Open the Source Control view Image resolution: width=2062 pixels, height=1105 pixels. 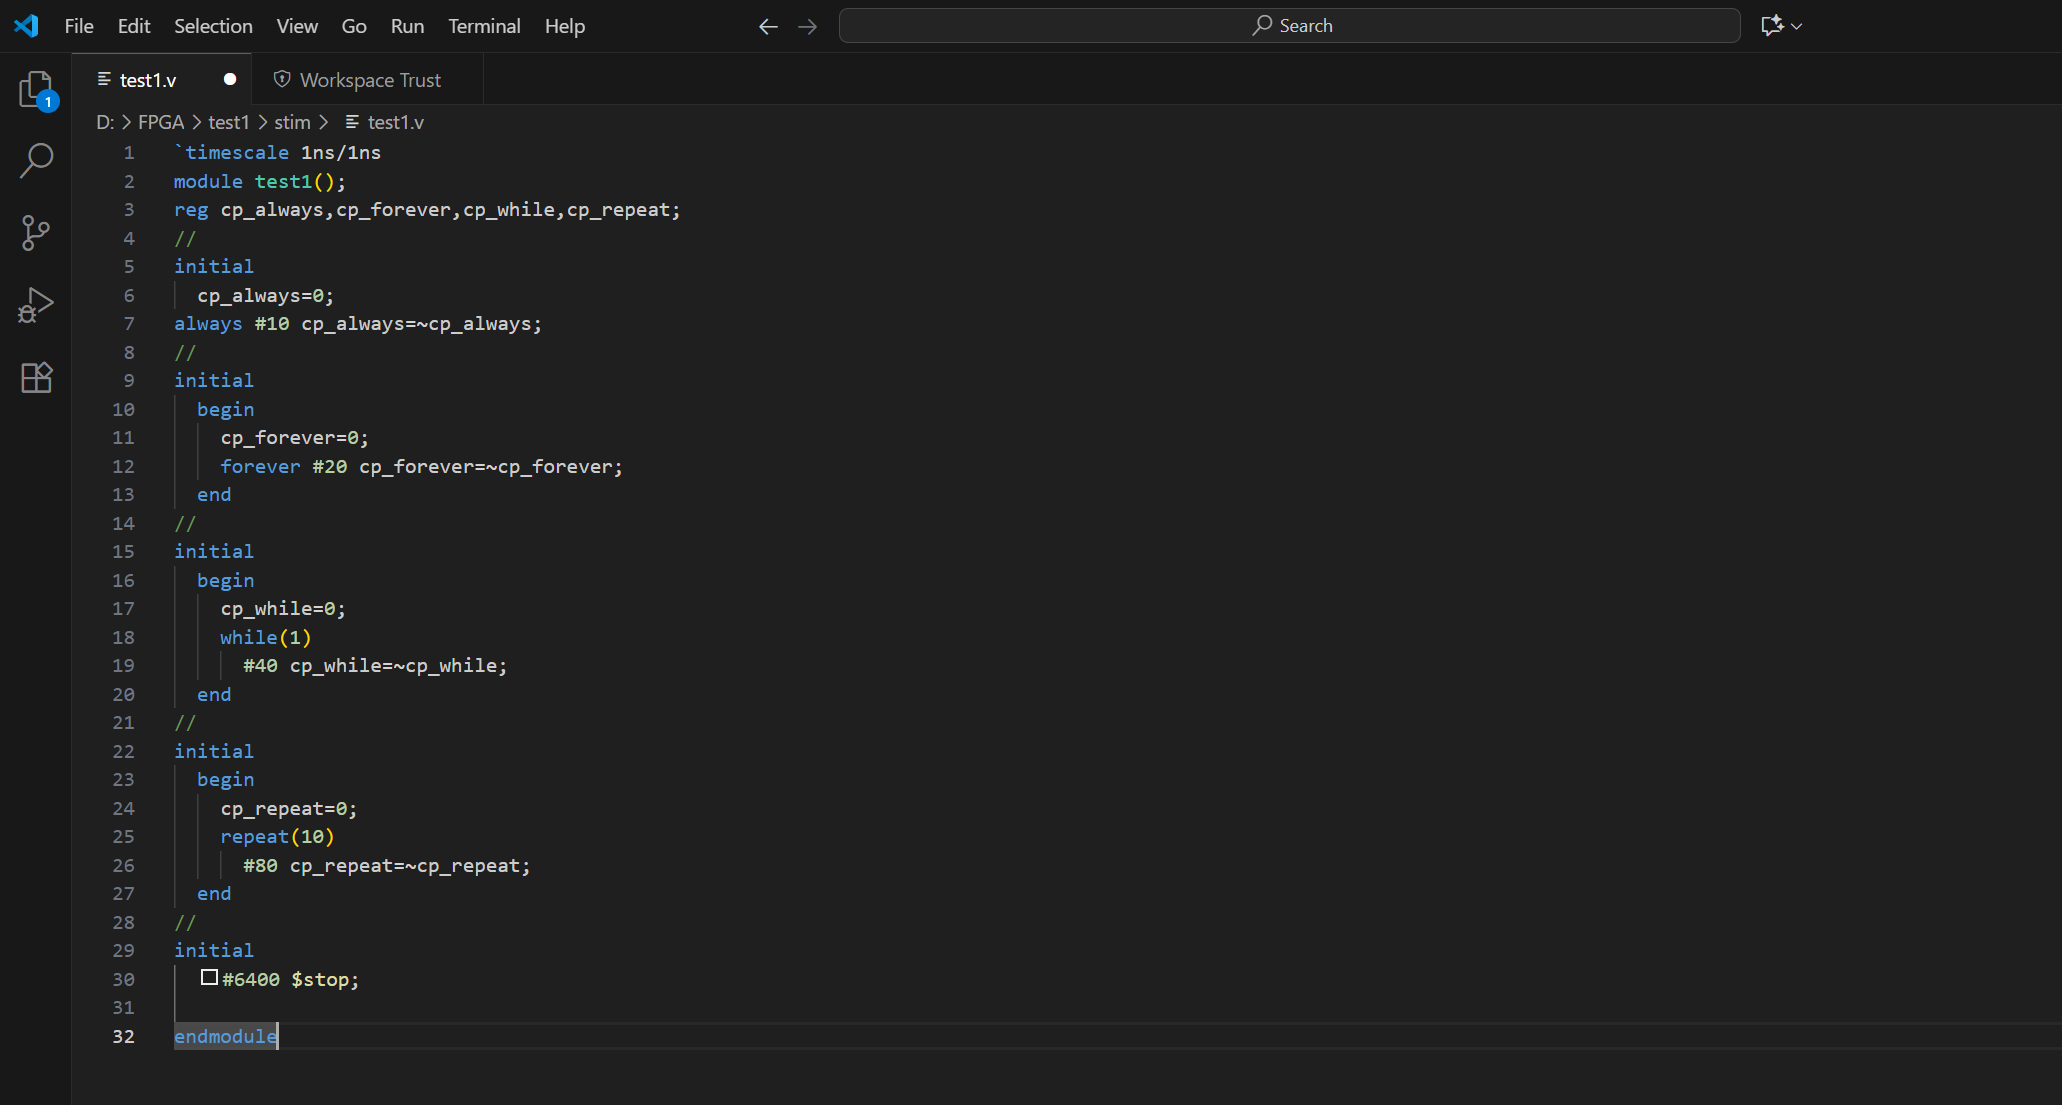pyautogui.click(x=36, y=233)
